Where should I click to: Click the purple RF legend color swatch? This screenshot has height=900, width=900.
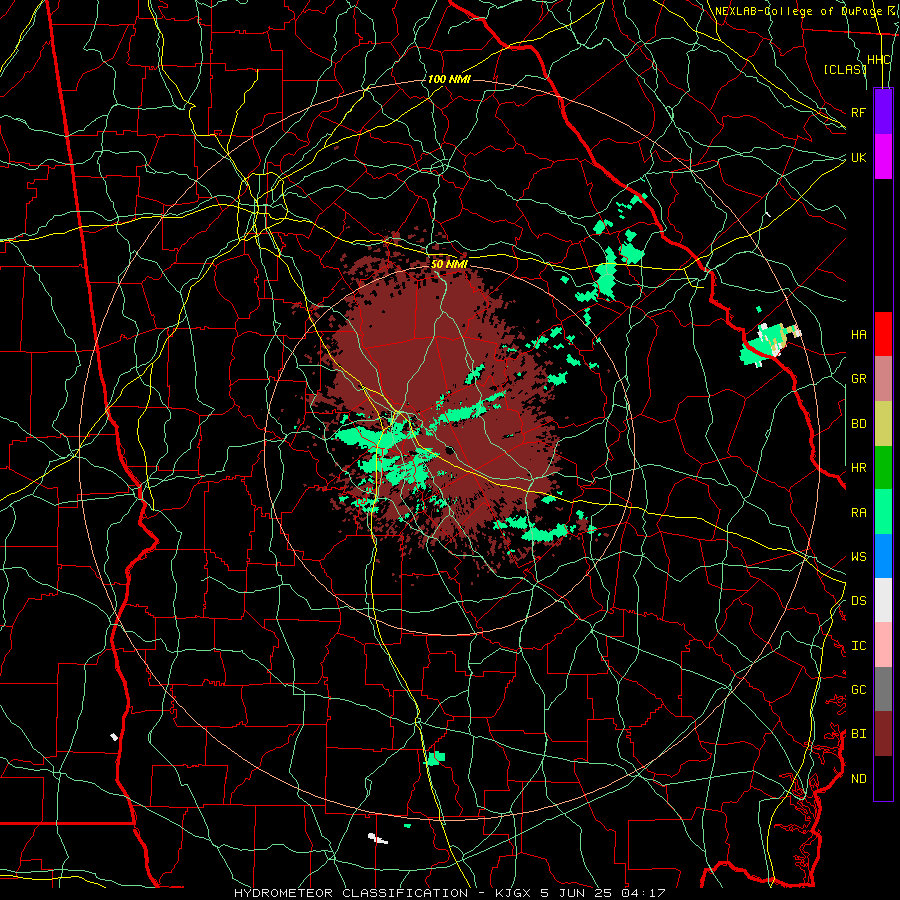(883, 112)
